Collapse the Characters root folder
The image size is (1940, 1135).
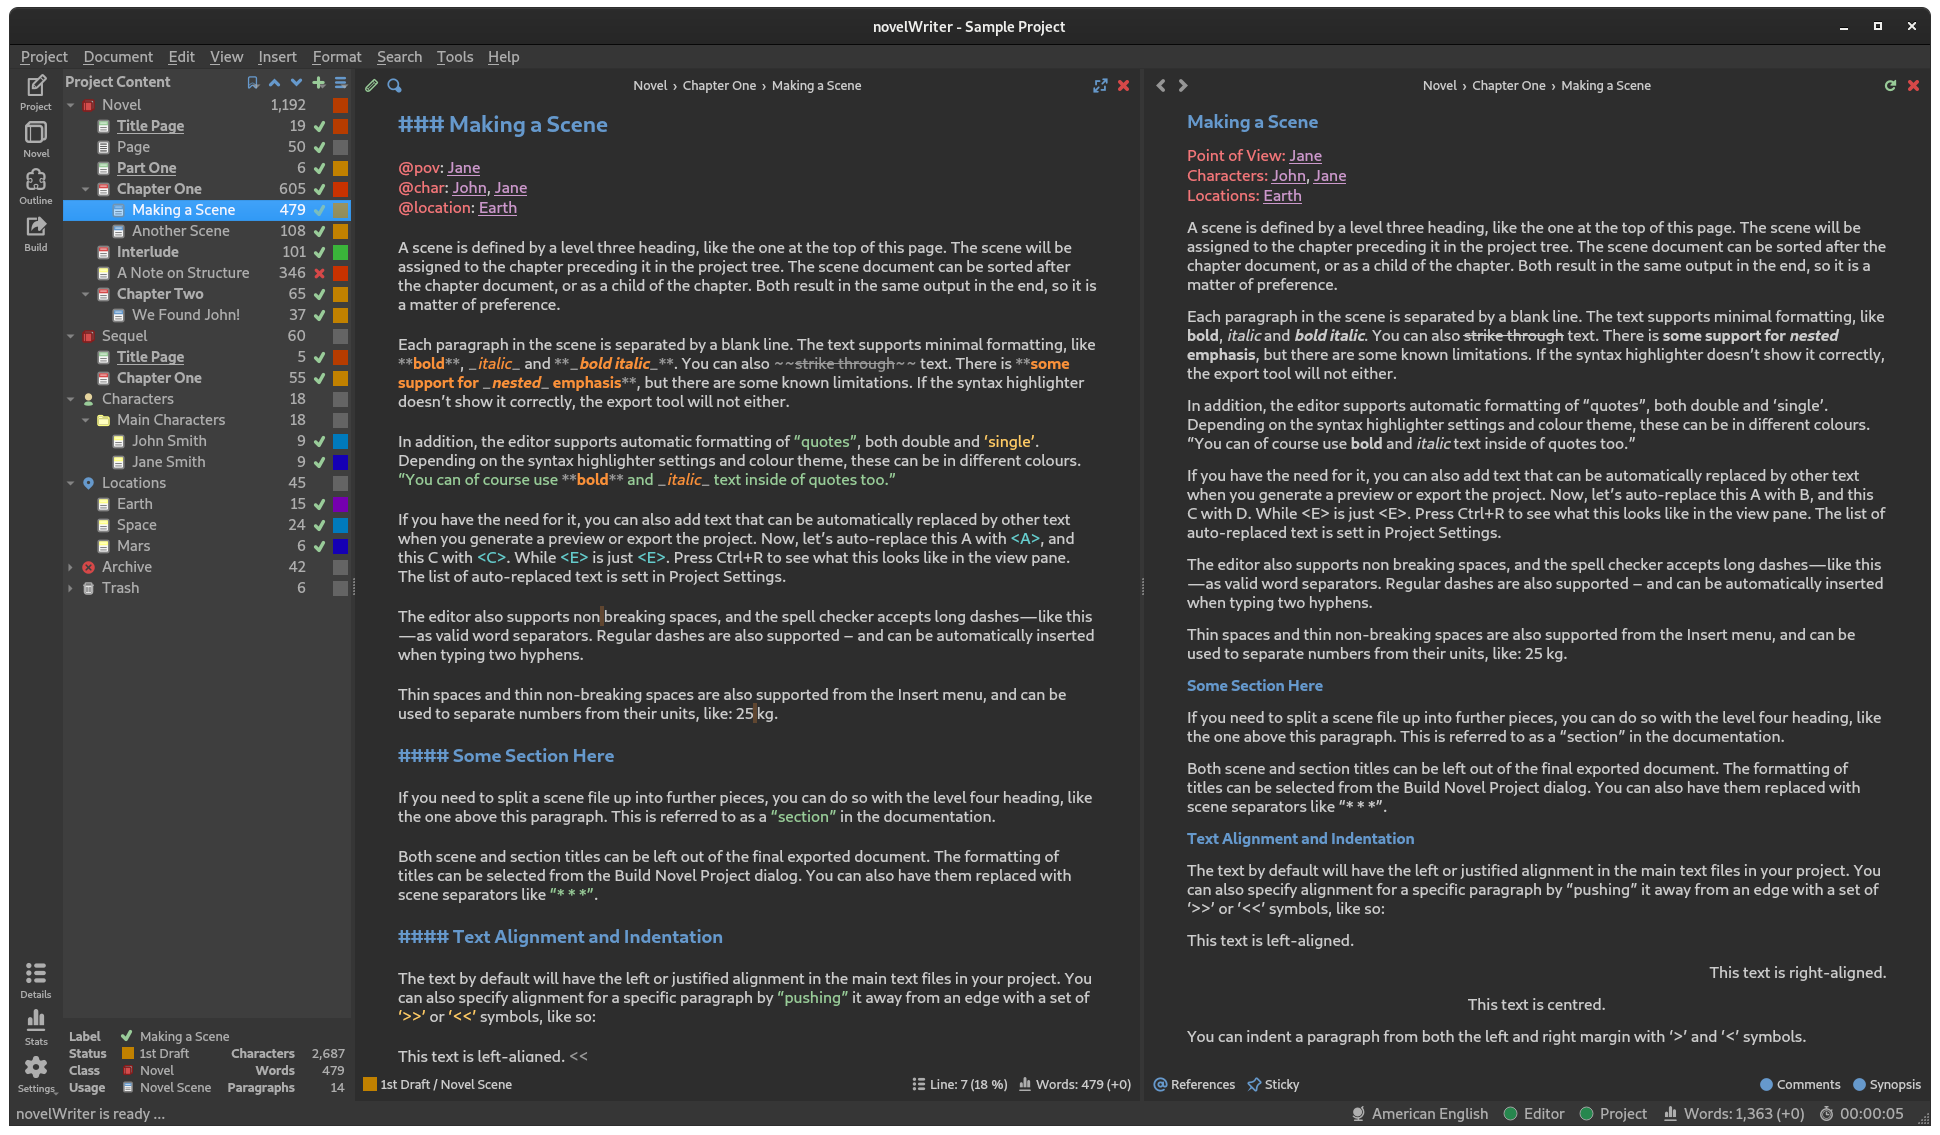[x=71, y=399]
